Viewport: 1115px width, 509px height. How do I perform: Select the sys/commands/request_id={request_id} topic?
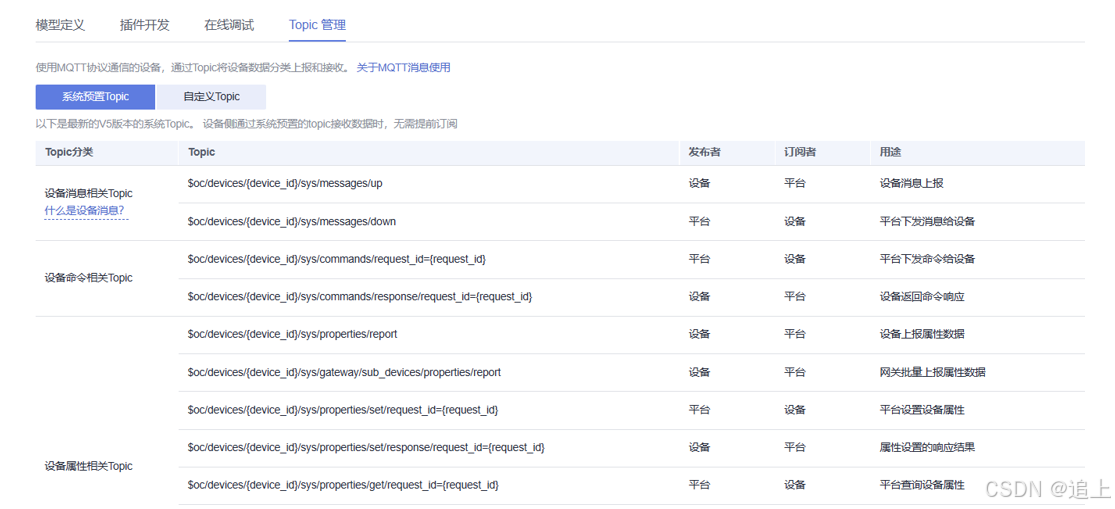click(x=337, y=259)
